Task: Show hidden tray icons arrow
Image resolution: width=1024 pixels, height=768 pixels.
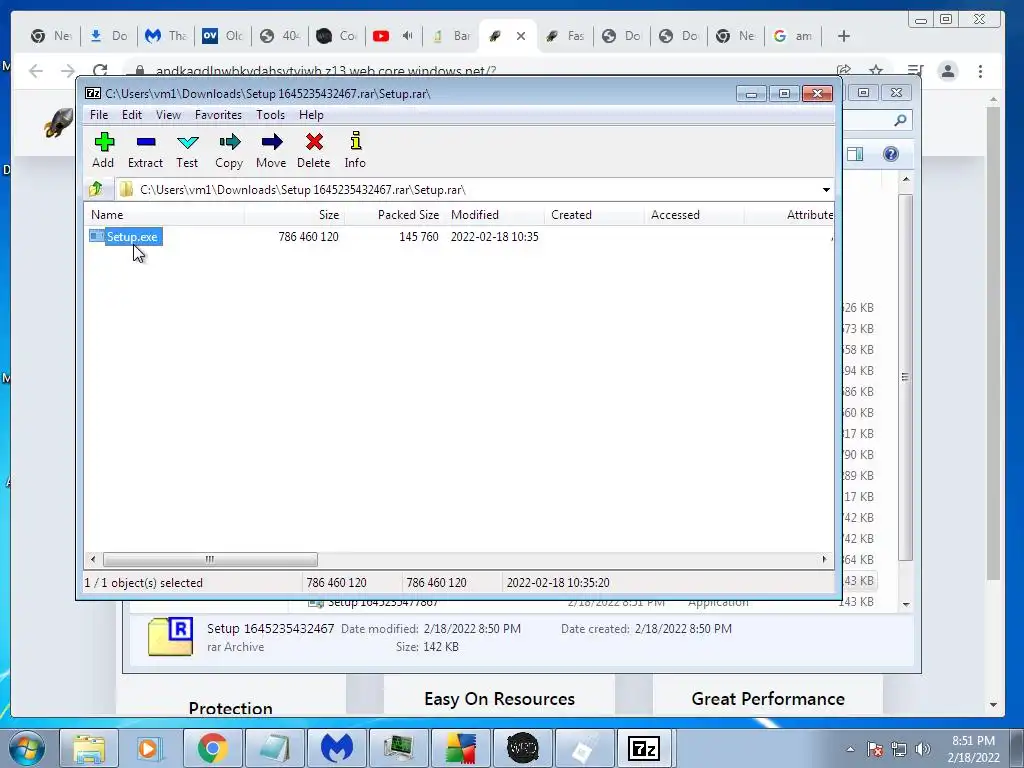Action: click(850, 749)
